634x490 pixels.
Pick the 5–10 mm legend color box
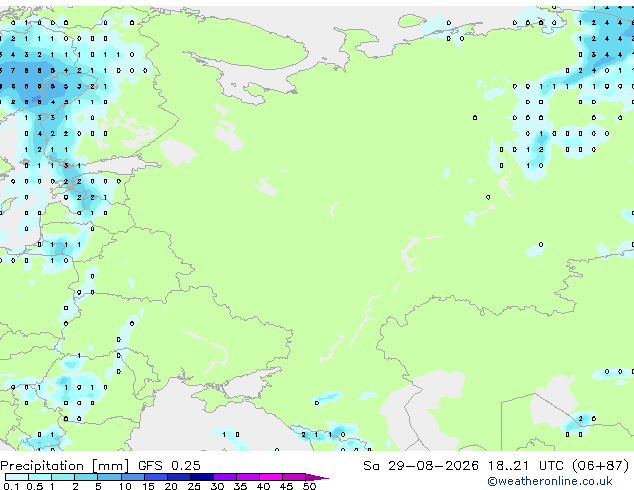tap(110, 477)
